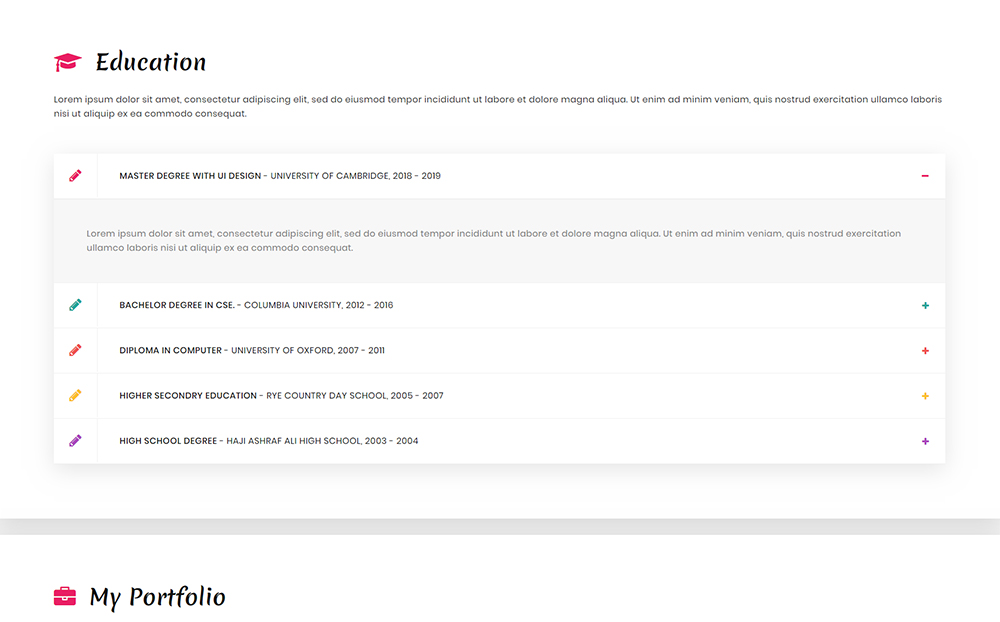Click the purple pencil icon on High School row

point(75,440)
